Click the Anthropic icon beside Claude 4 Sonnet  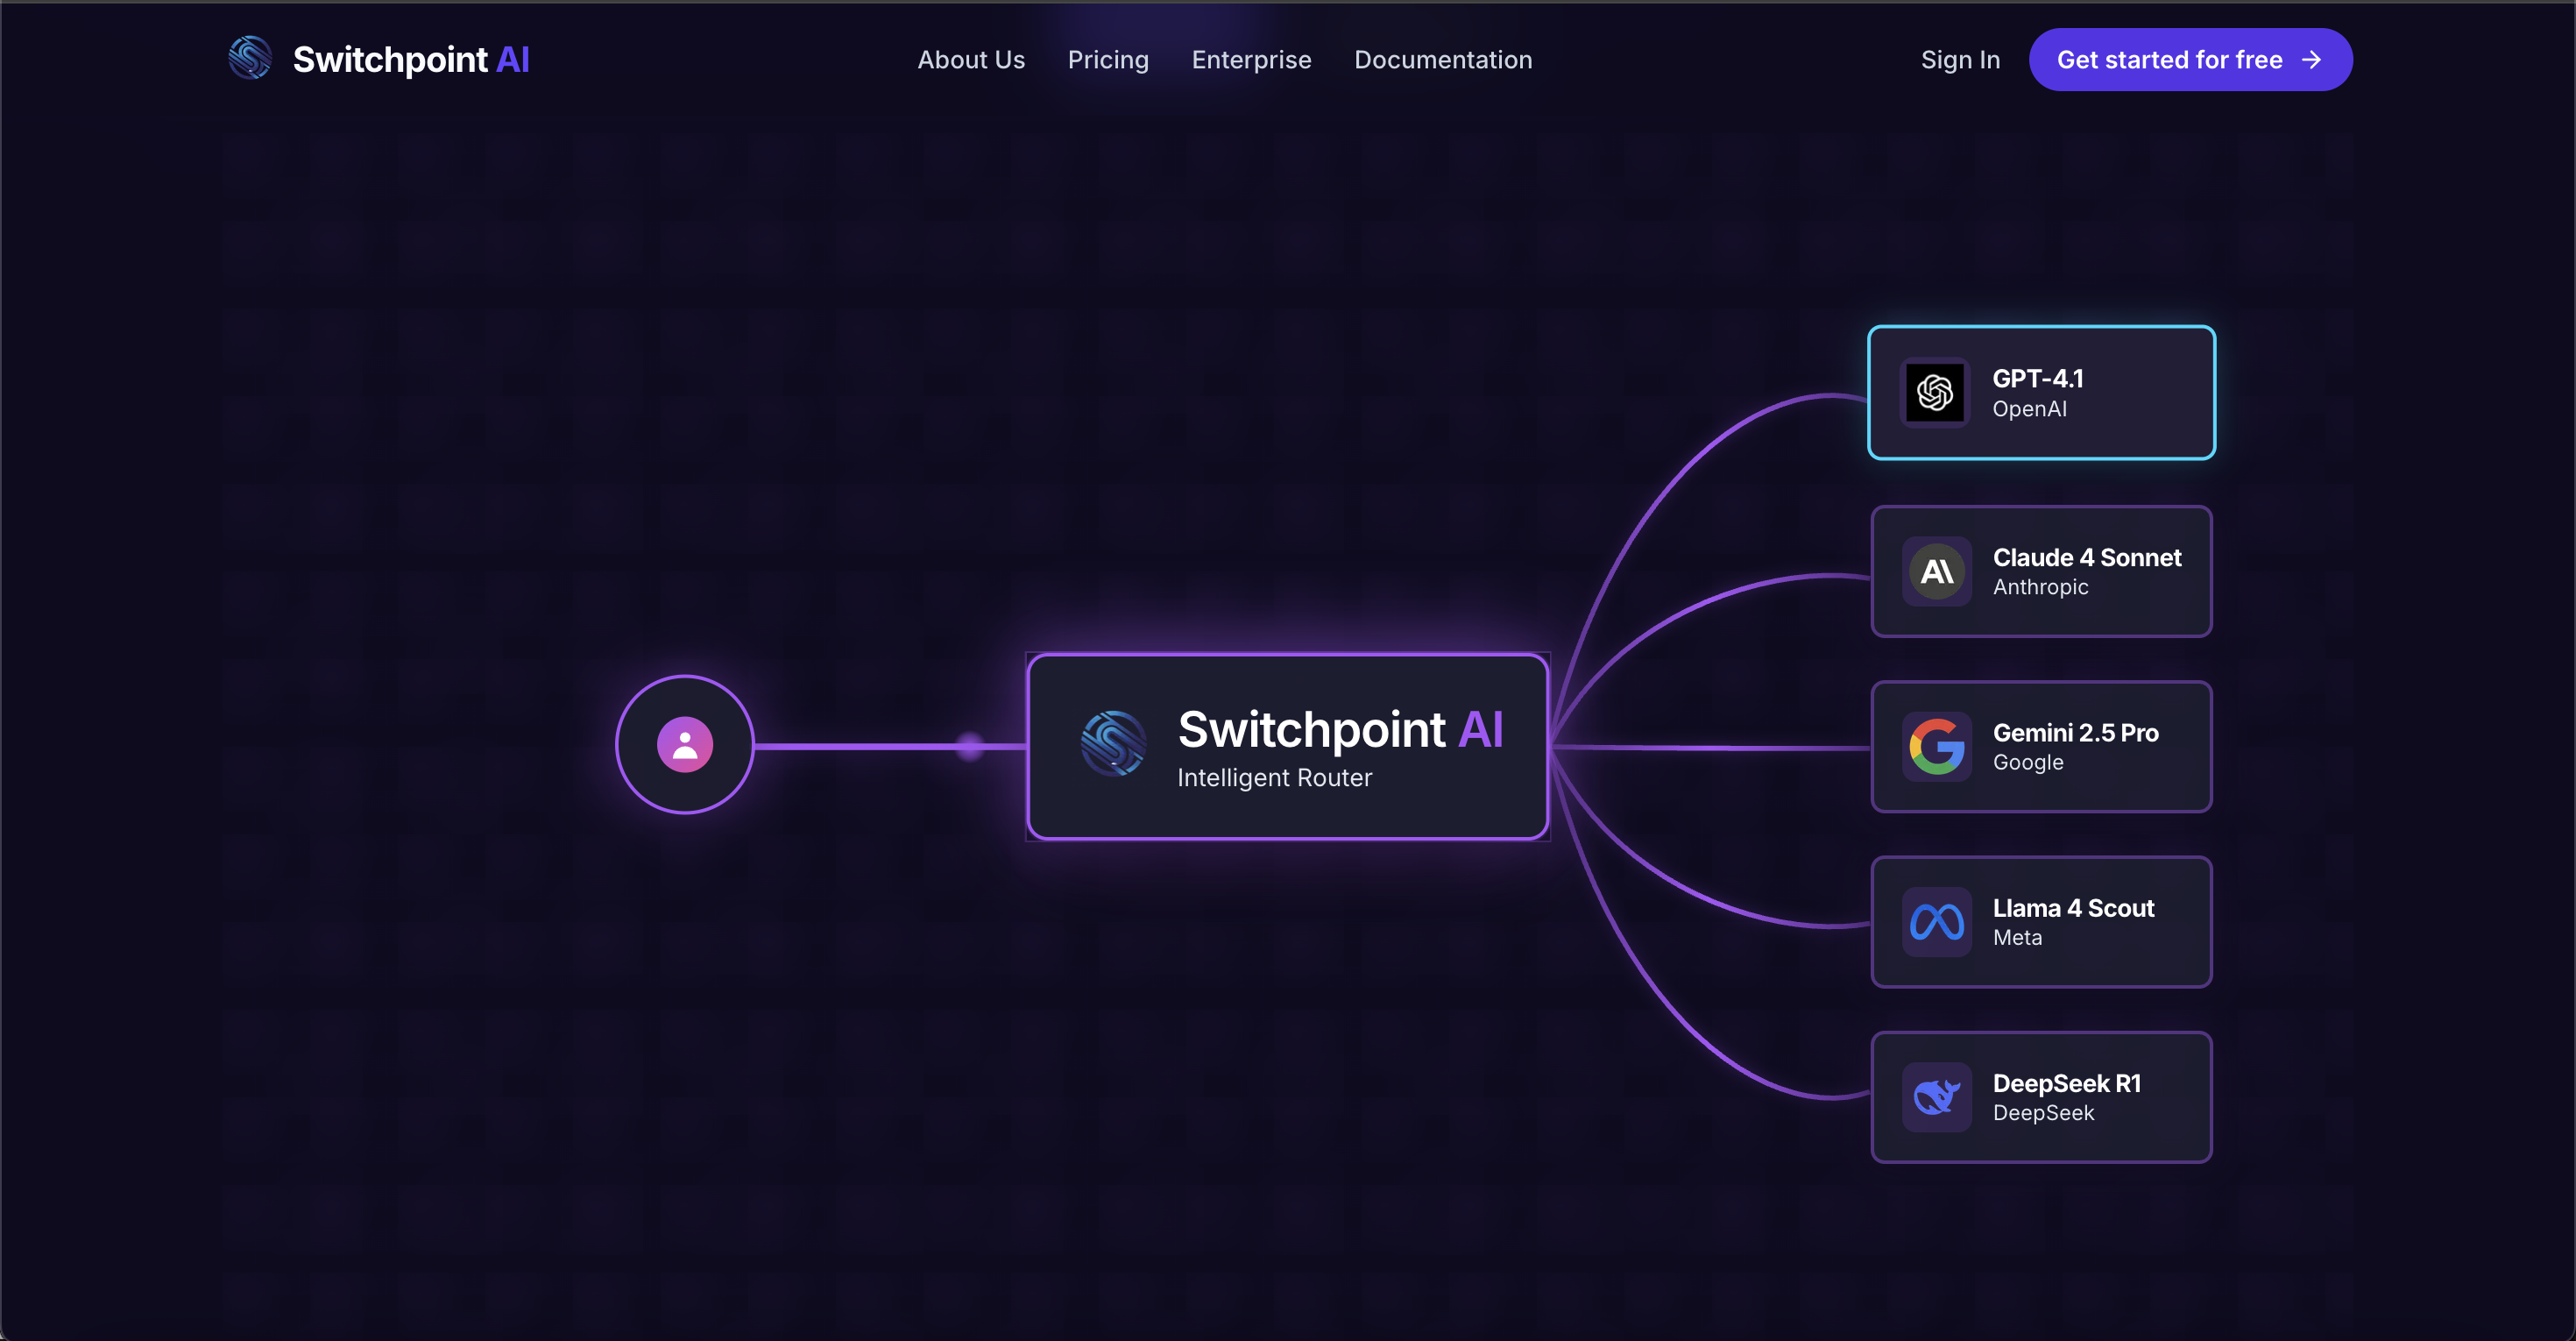point(1936,571)
